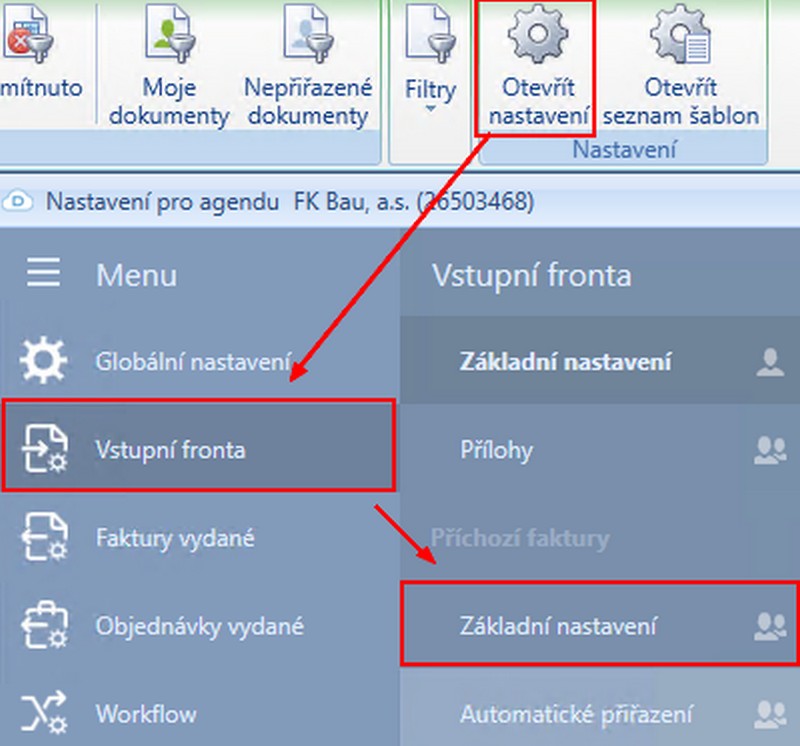Open the Moje dokumenty filter
800x746 pixels.
point(169,70)
